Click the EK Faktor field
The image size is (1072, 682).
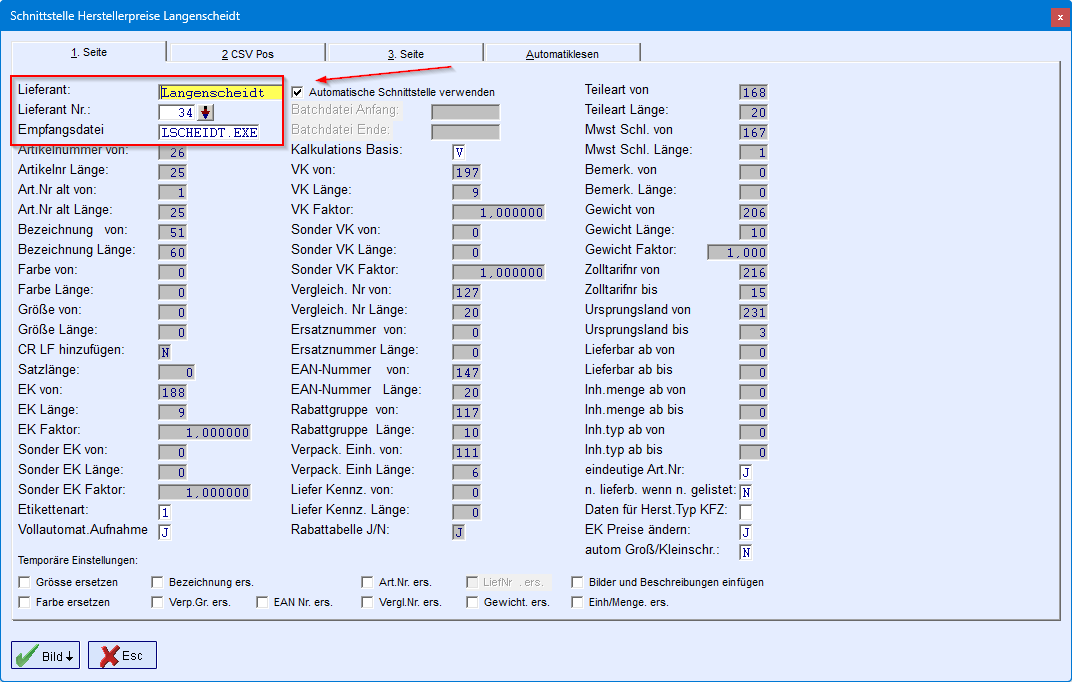coord(204,432)
